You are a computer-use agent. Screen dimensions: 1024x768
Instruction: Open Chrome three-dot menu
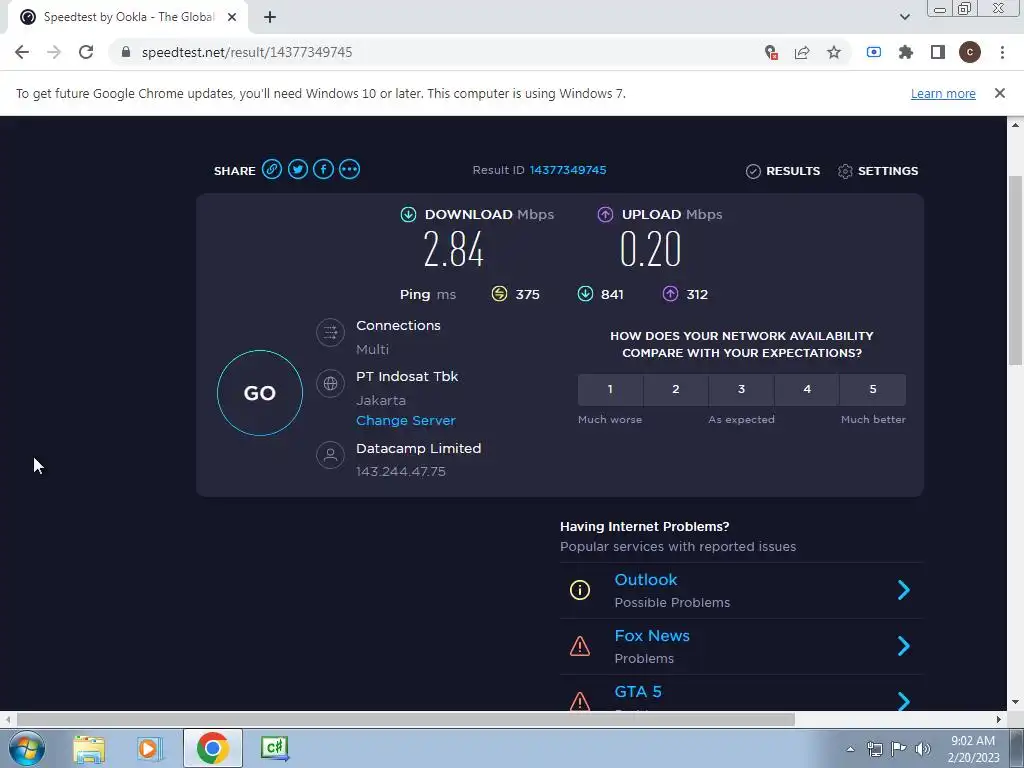[x=1002, y=52]
